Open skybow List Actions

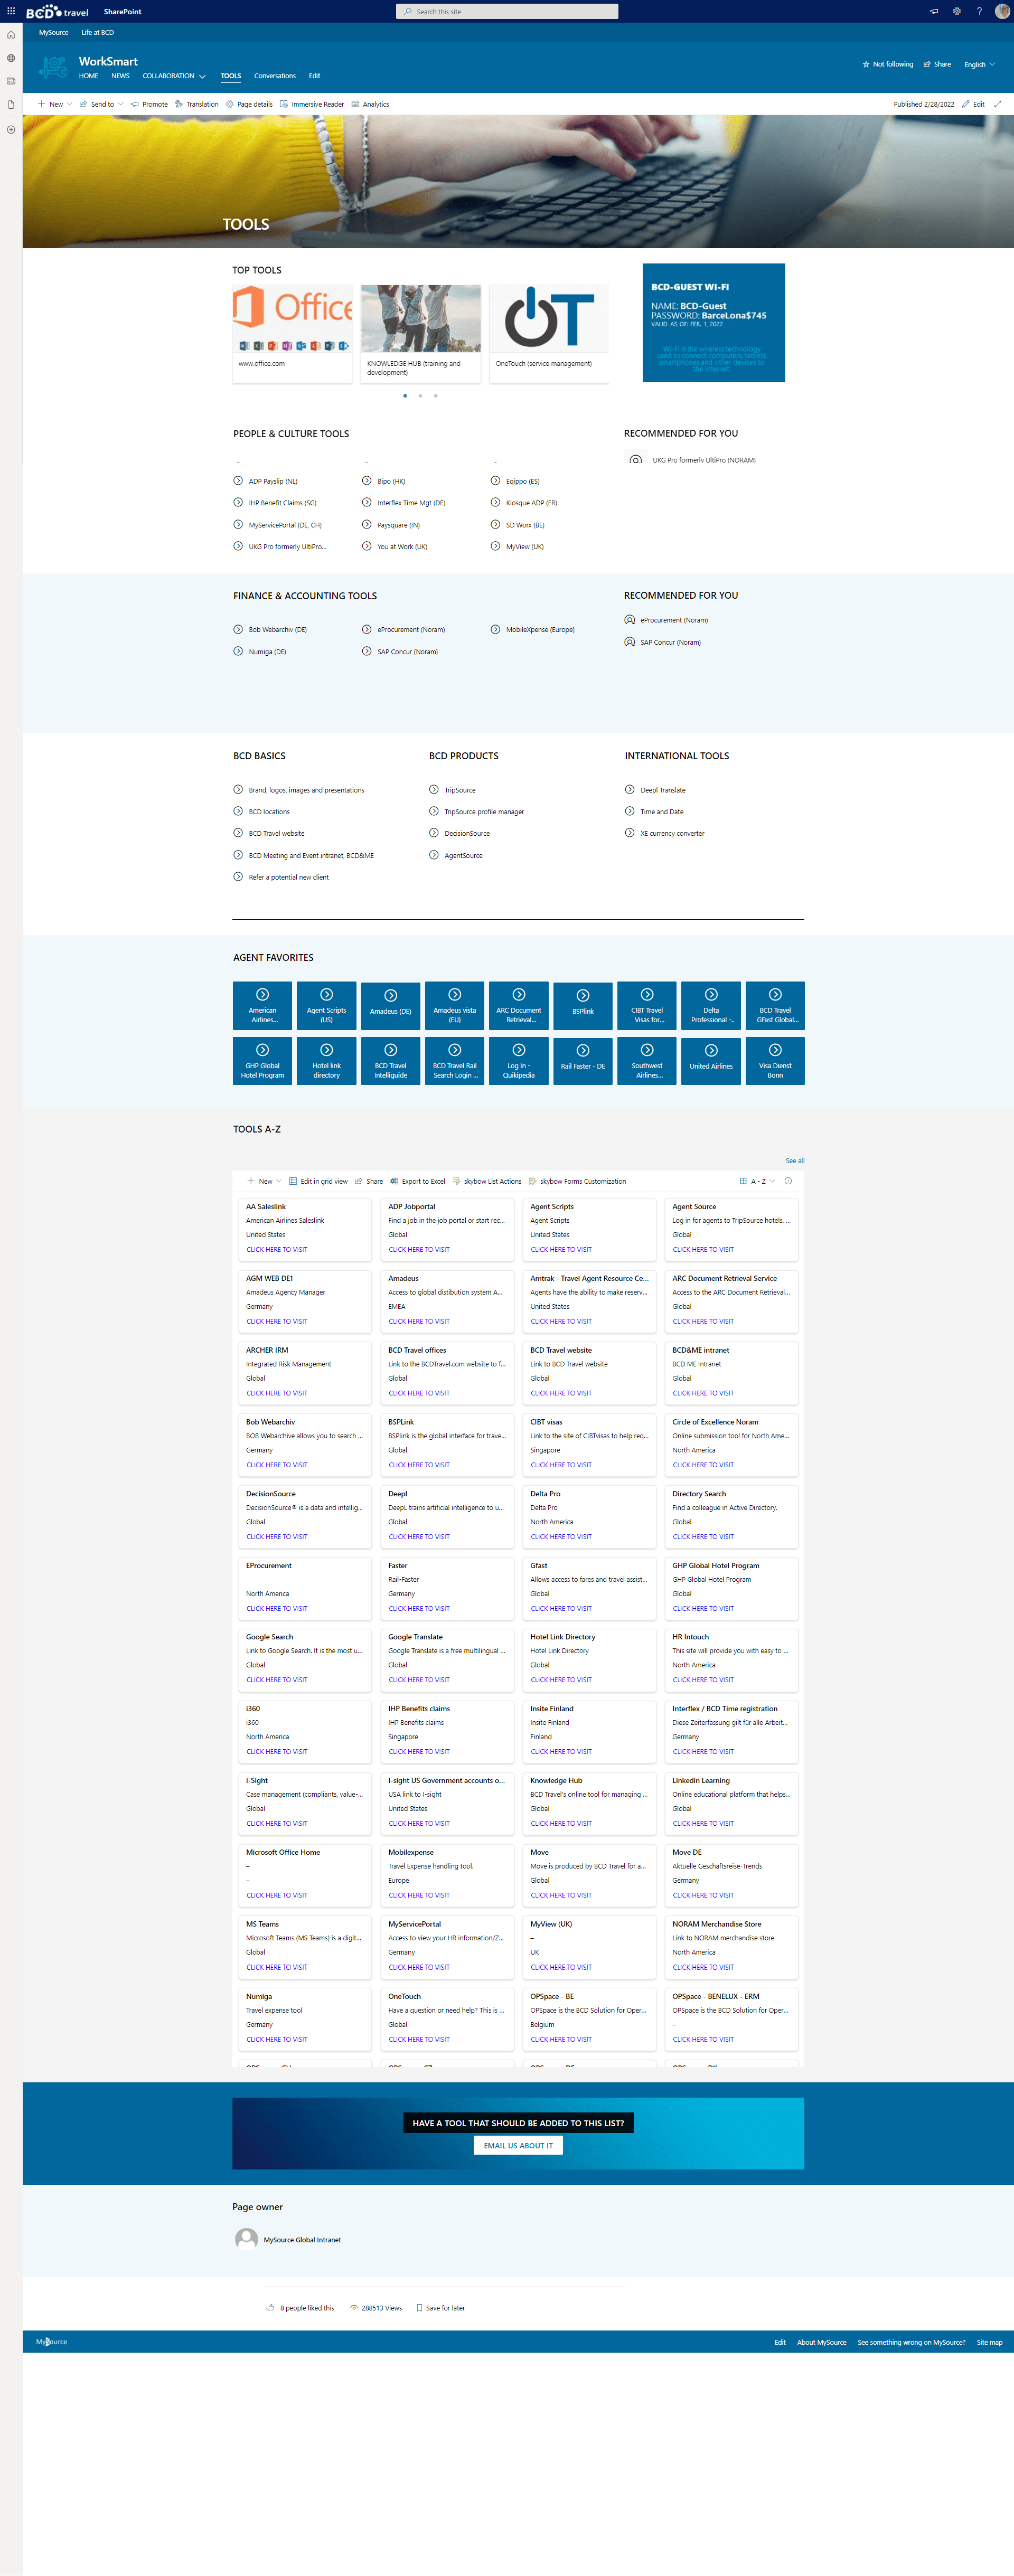coord(487,1181)
